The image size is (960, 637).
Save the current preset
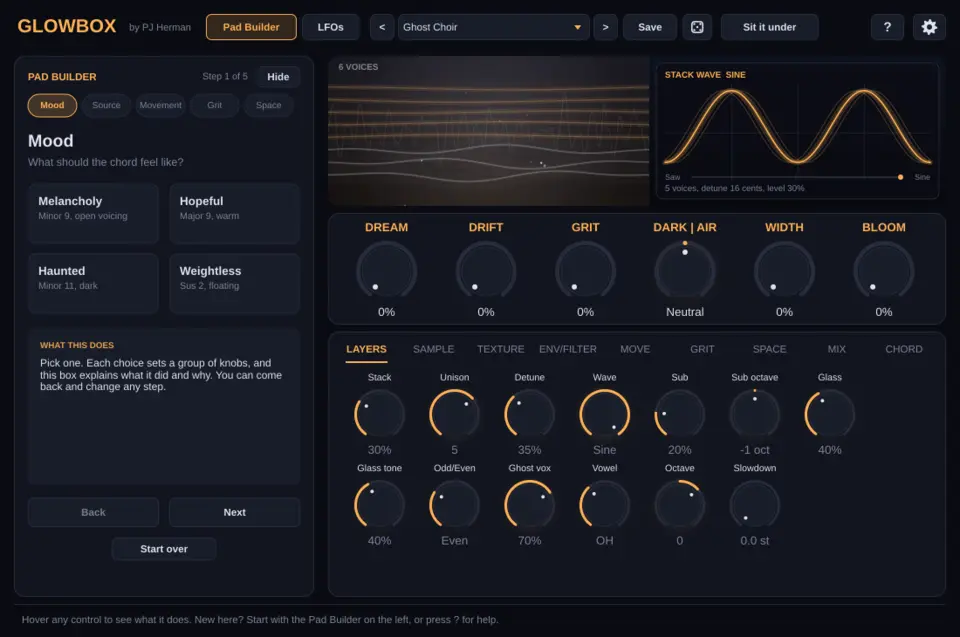650,27
